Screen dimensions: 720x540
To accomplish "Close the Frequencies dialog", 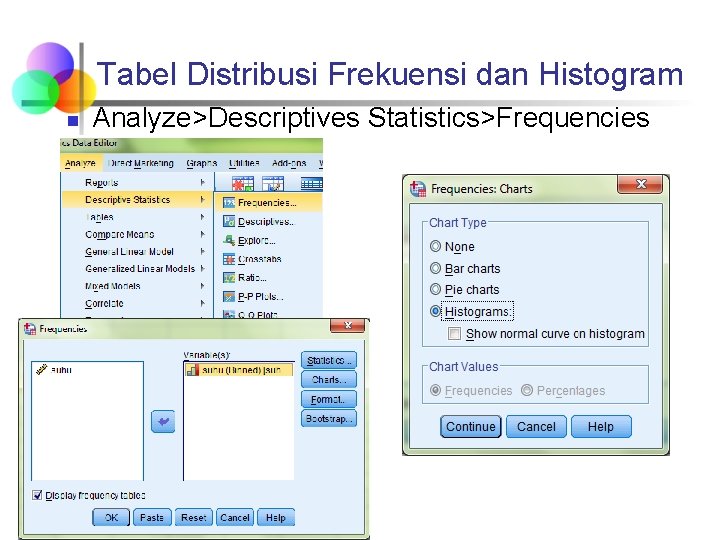I will point(348,325).
